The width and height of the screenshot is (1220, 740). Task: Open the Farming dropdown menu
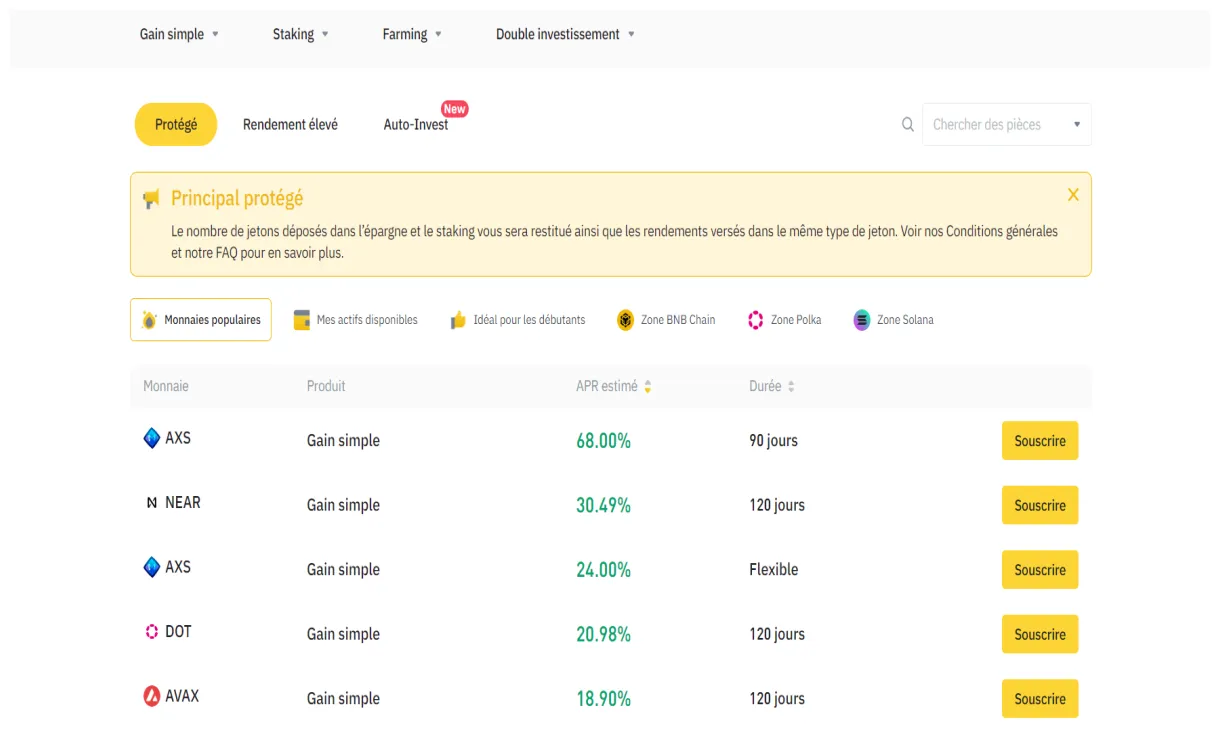[x=411, y=34]
